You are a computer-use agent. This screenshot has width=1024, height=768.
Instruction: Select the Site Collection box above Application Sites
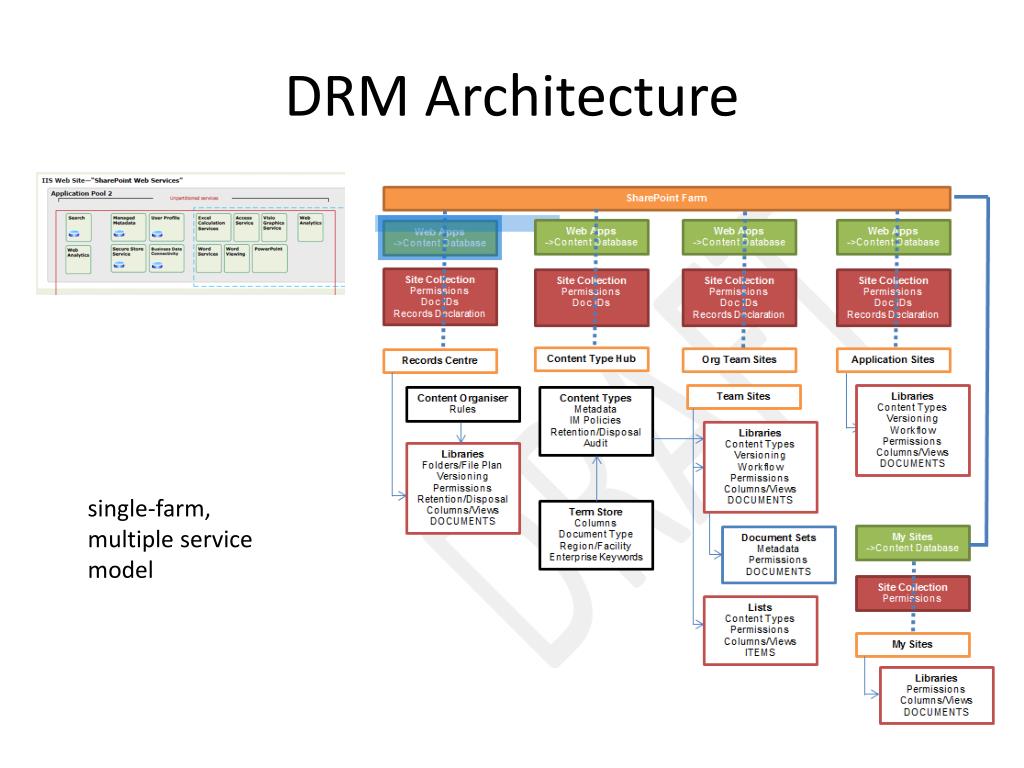coord(893,297)
